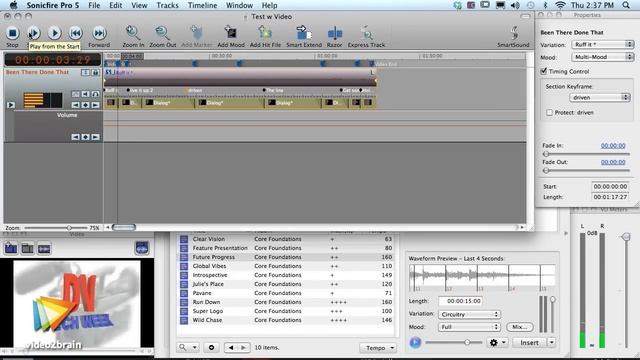Click the Smart Extend tool icon
This screenshot has width=640, height=360.
coord(304,33)
